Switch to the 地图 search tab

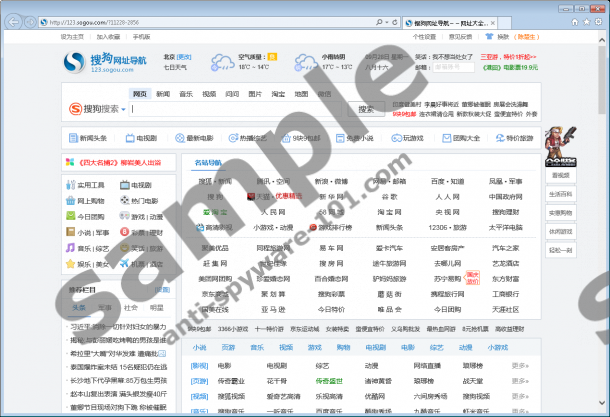[x=301, y=93]
